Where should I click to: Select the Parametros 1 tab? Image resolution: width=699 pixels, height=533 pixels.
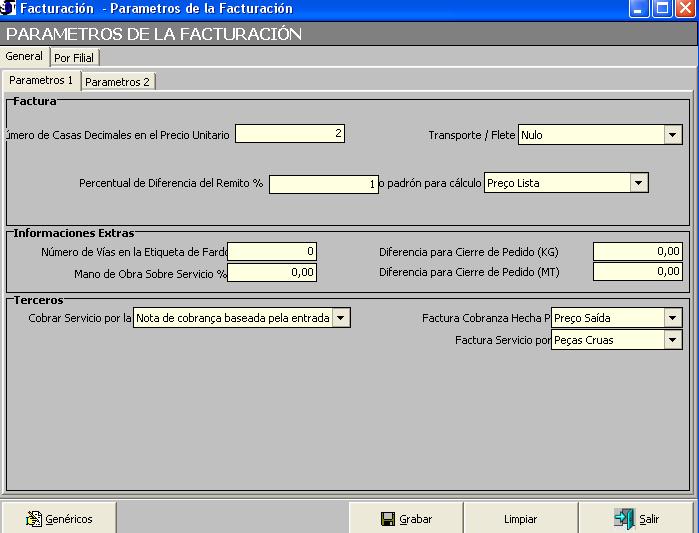tap(41, 80)
